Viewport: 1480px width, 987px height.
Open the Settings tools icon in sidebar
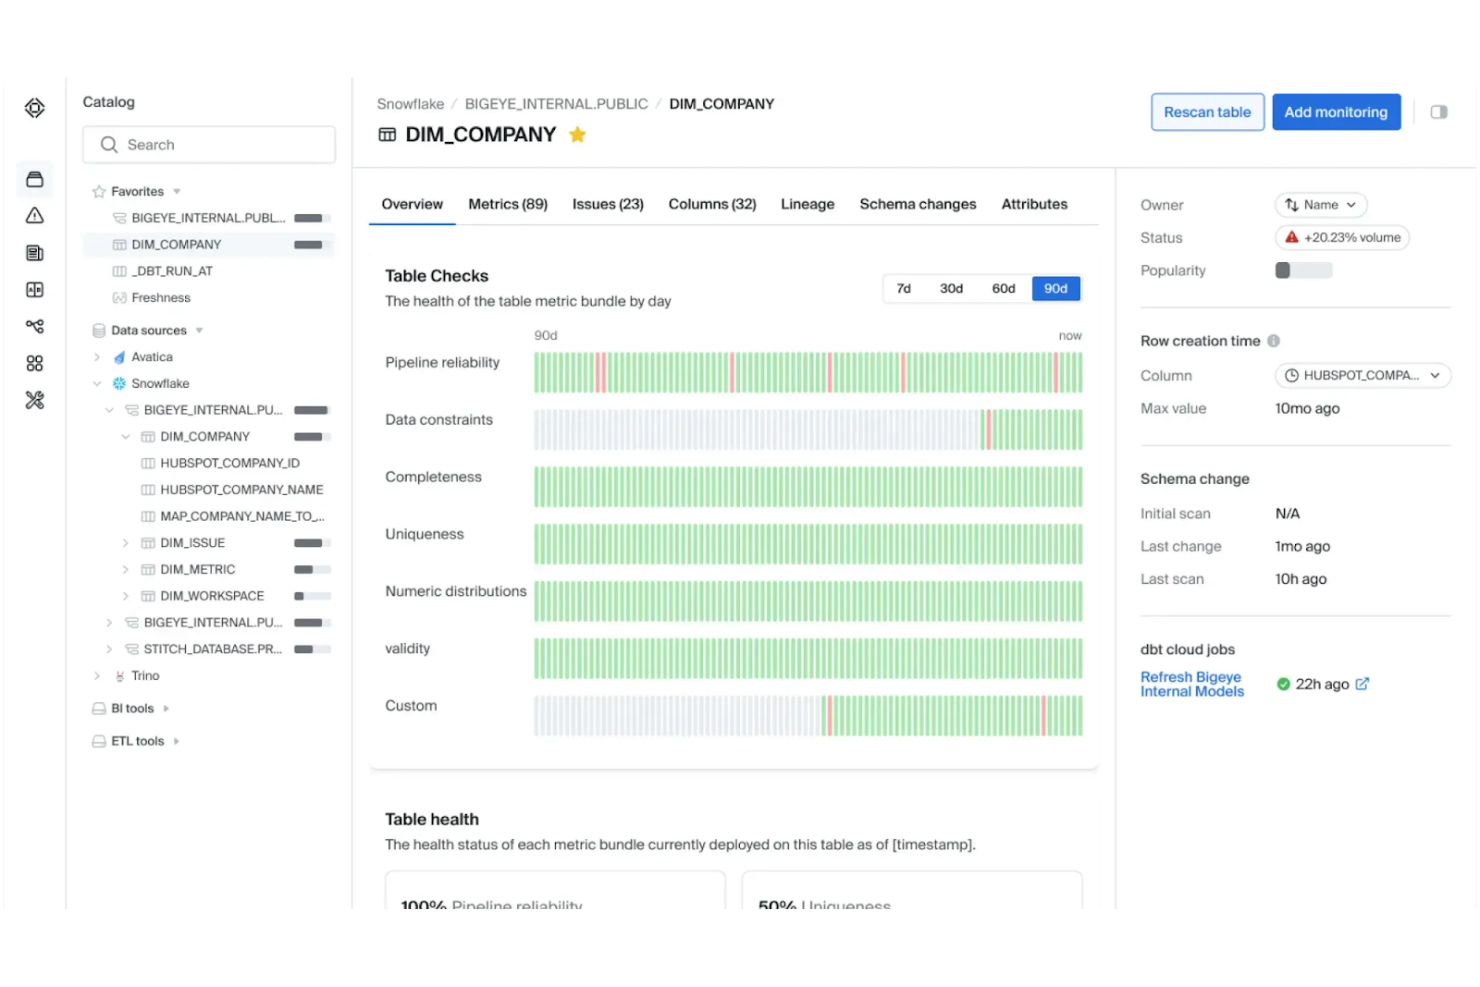click(34, 399)
